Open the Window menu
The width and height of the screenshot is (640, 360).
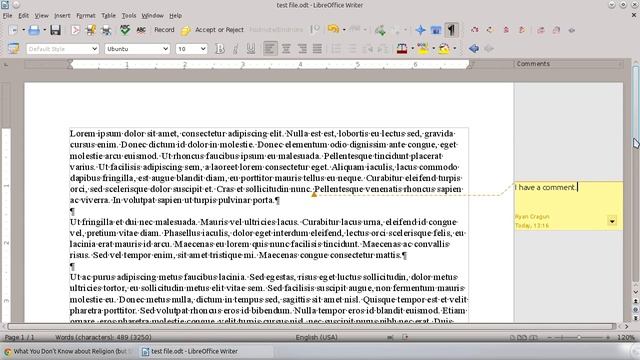(152, 16)
